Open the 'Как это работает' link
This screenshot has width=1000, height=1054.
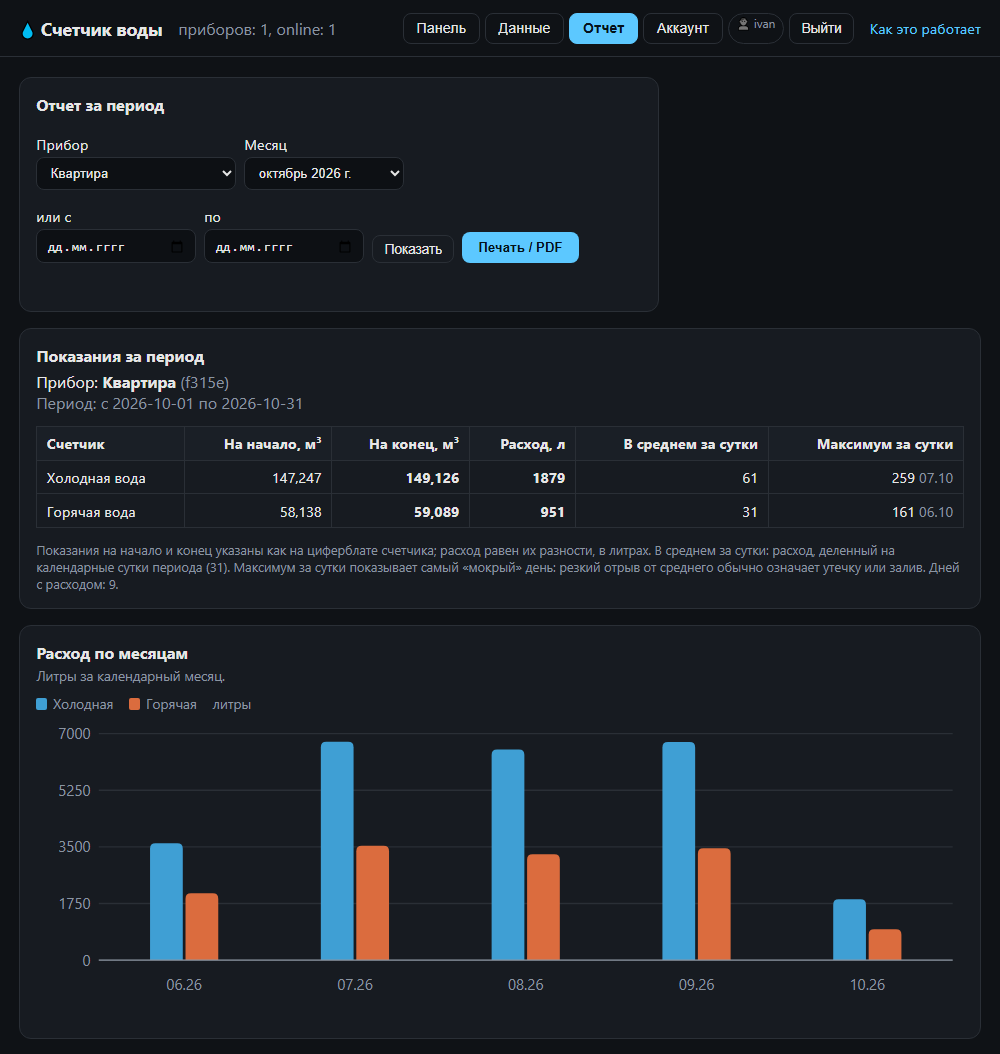[925, 30]
